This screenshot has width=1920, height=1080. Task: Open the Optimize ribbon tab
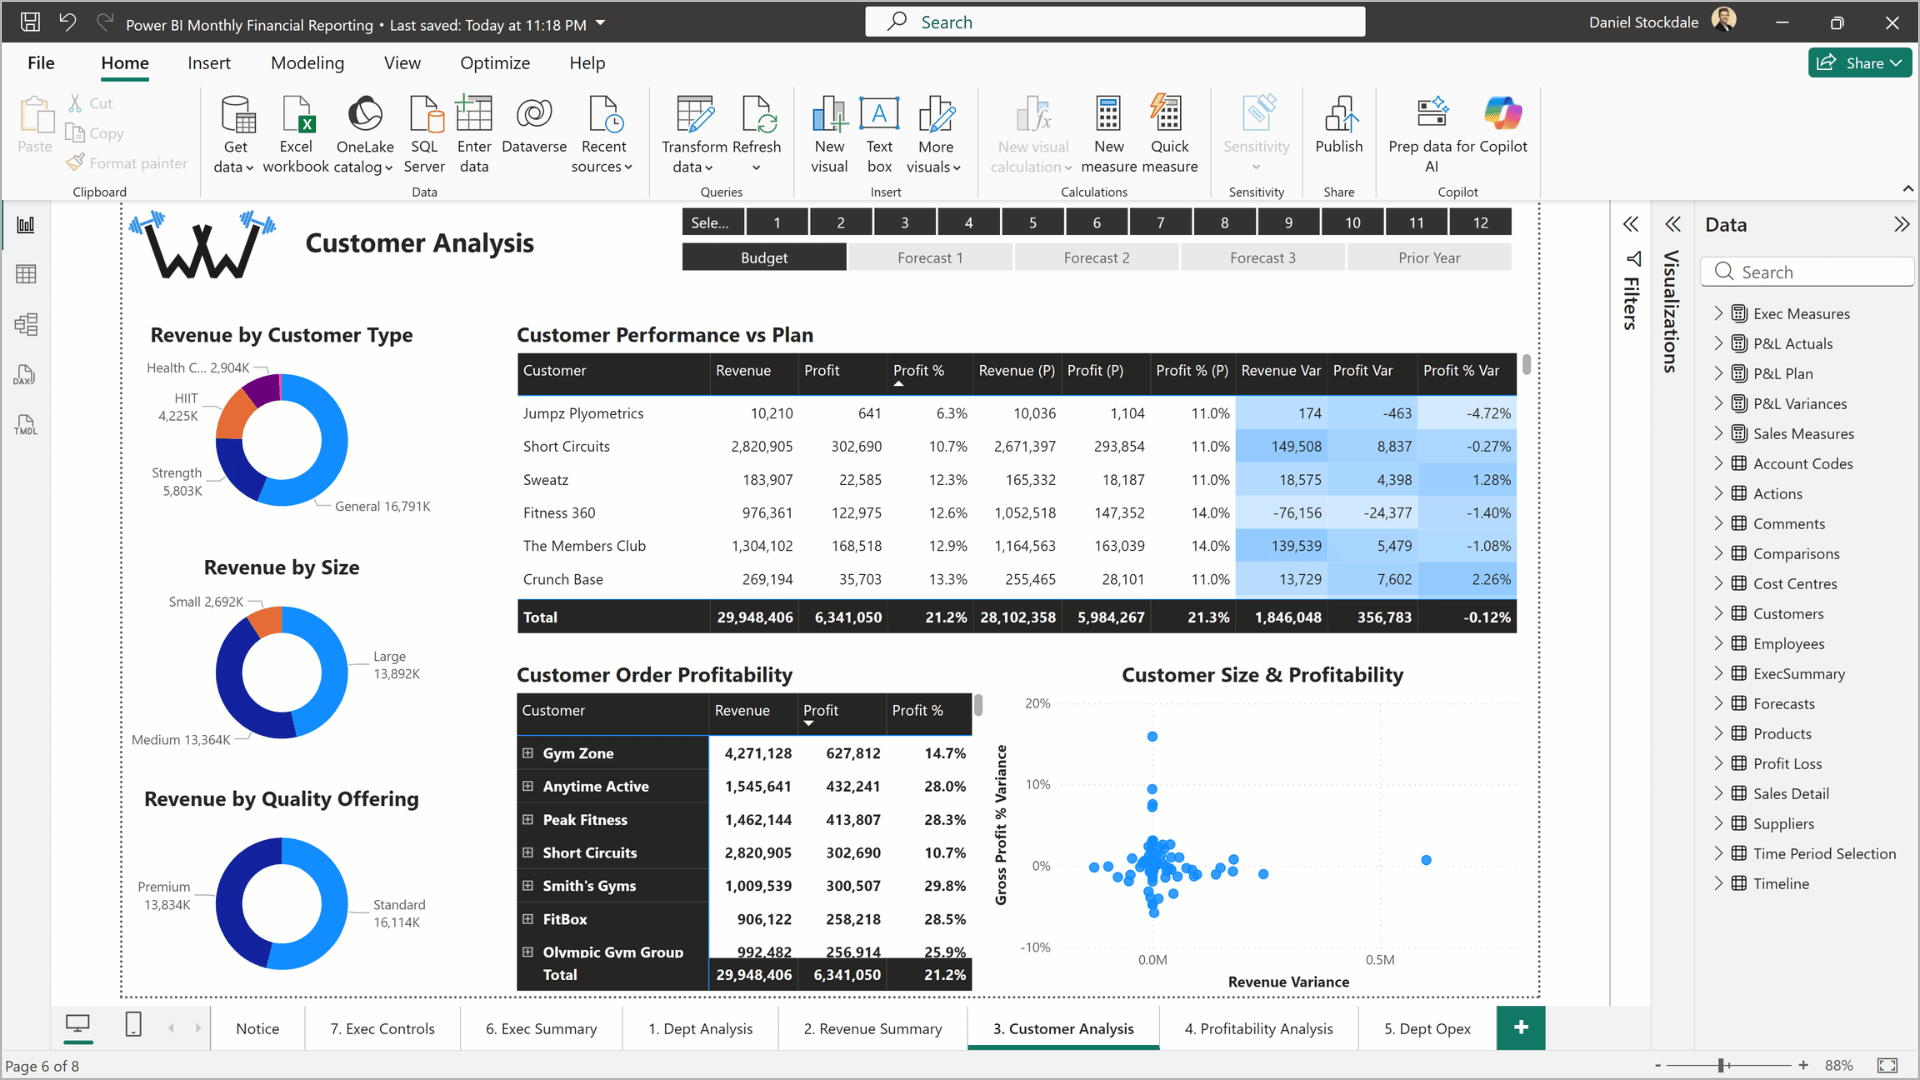point(495,63)
